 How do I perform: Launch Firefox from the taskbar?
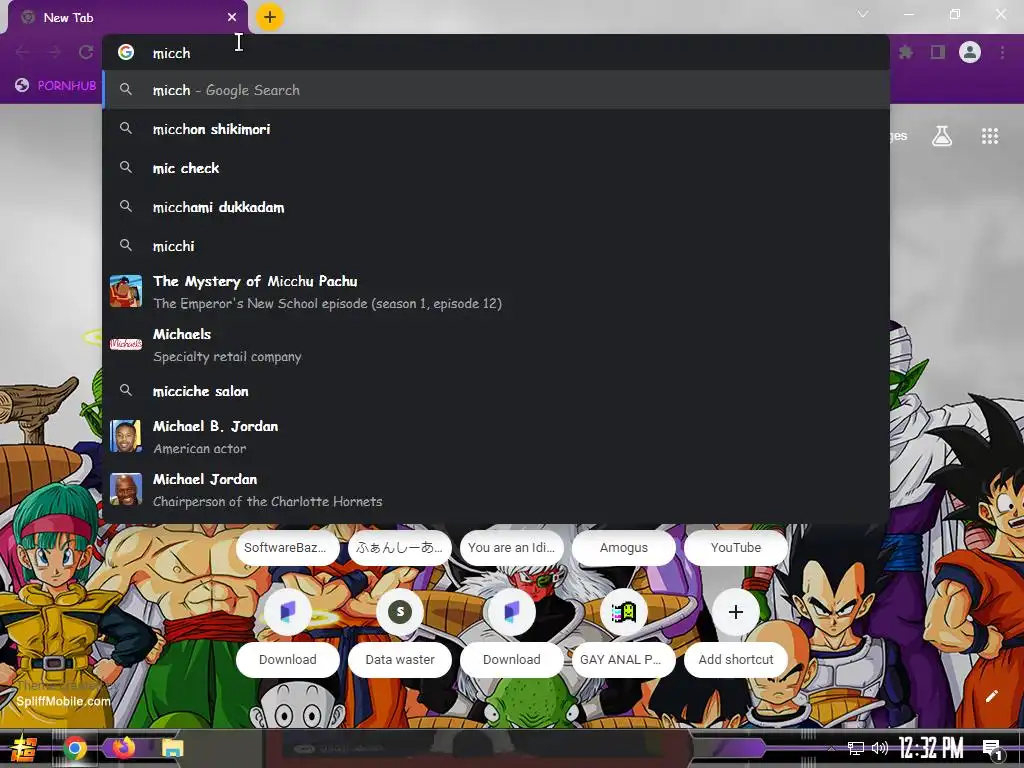[x=123, y=747]
